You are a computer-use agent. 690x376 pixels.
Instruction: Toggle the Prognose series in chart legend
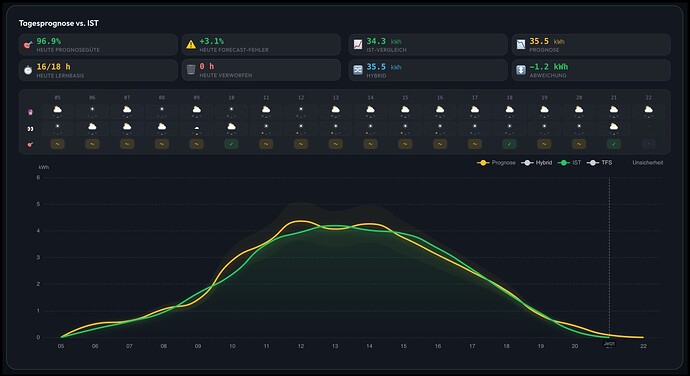[496, 163]
